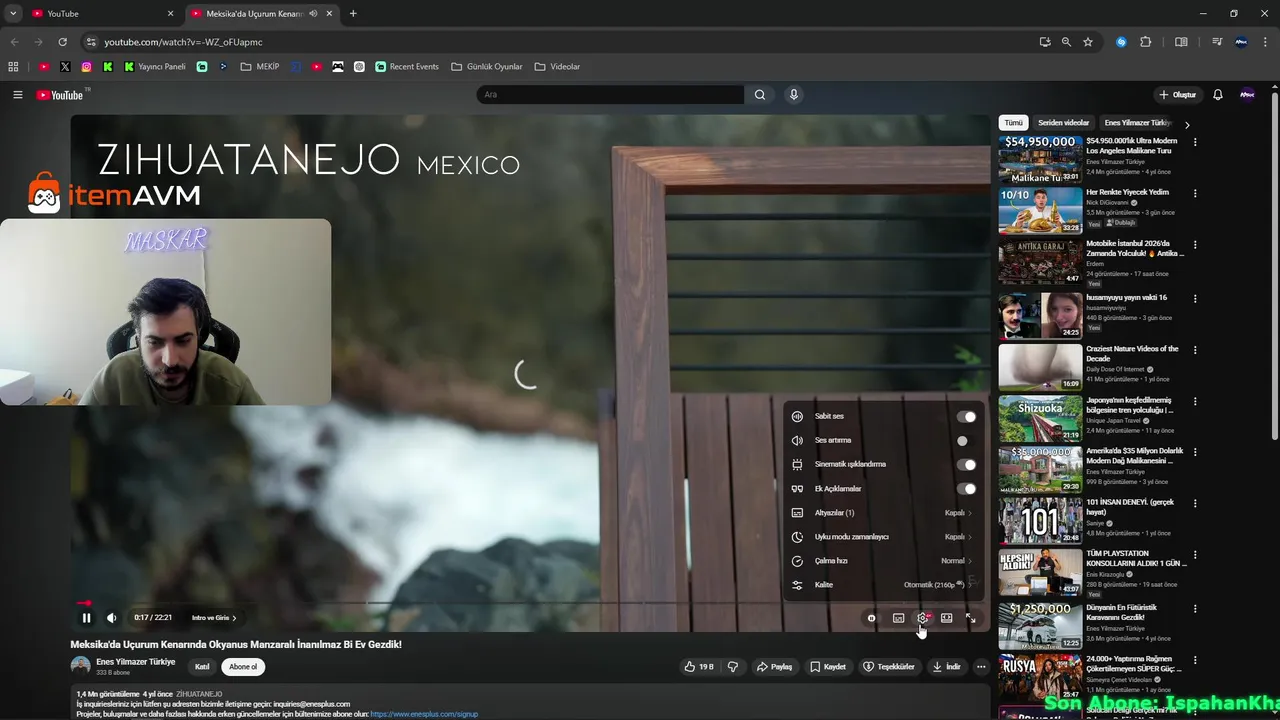
Task: Open the Chrome three-dot menu
Action: pos(1266,42)
